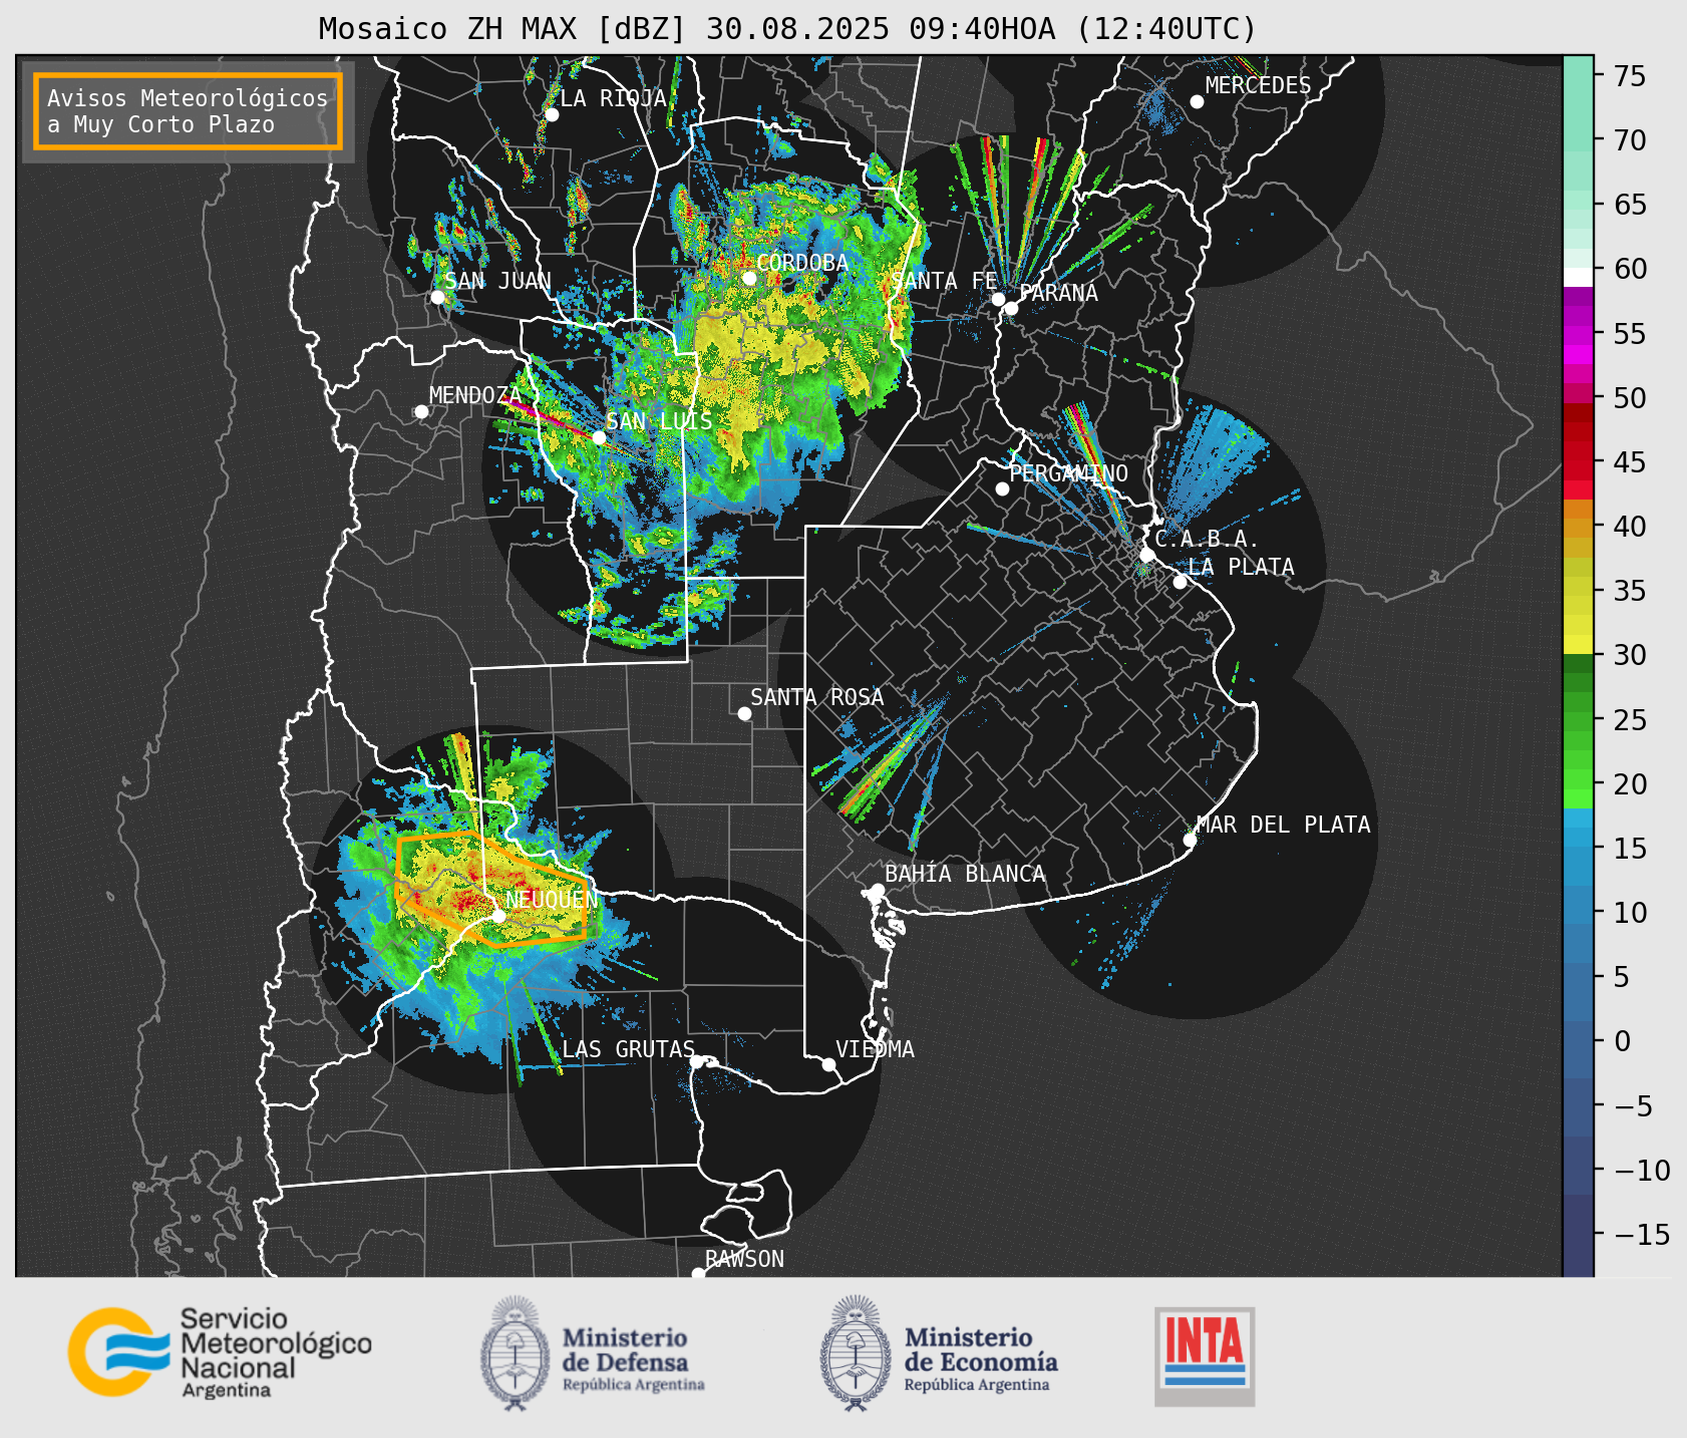This screenshot has width=1687, height=1438.
Task: Select the Córdoba city marker dot
Action: 749,278
